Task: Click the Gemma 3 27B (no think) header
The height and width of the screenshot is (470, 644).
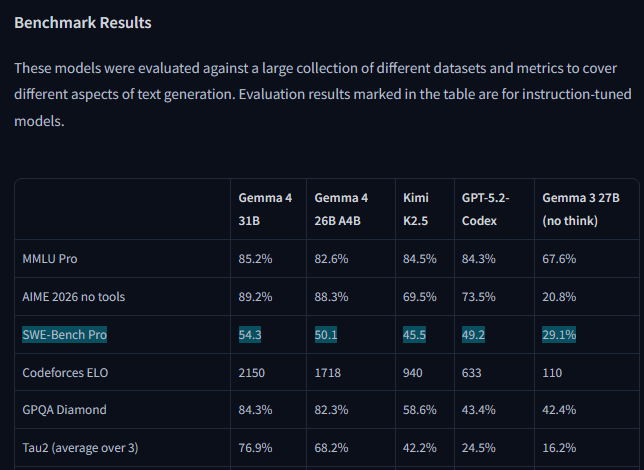Action: click(x=581, y=209)
